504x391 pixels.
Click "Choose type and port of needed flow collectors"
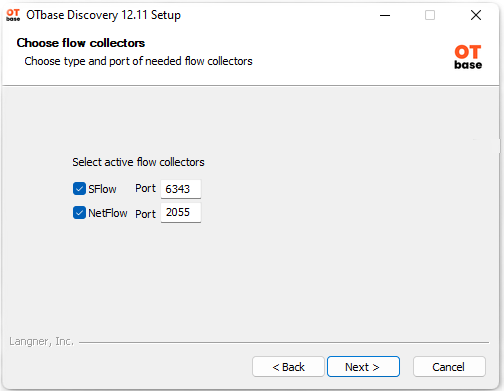coord(138,61)
